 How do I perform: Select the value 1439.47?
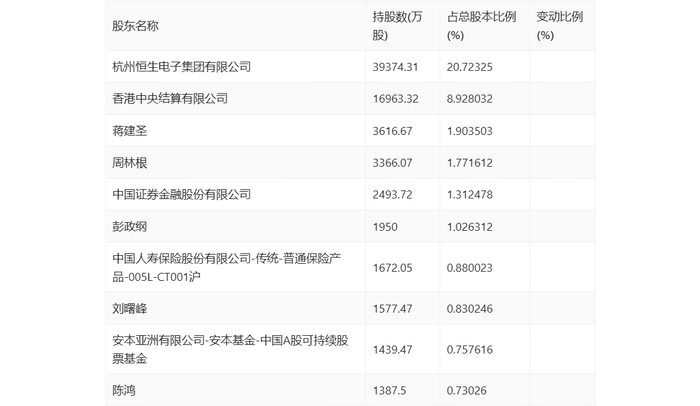click(x=392, y=349)
